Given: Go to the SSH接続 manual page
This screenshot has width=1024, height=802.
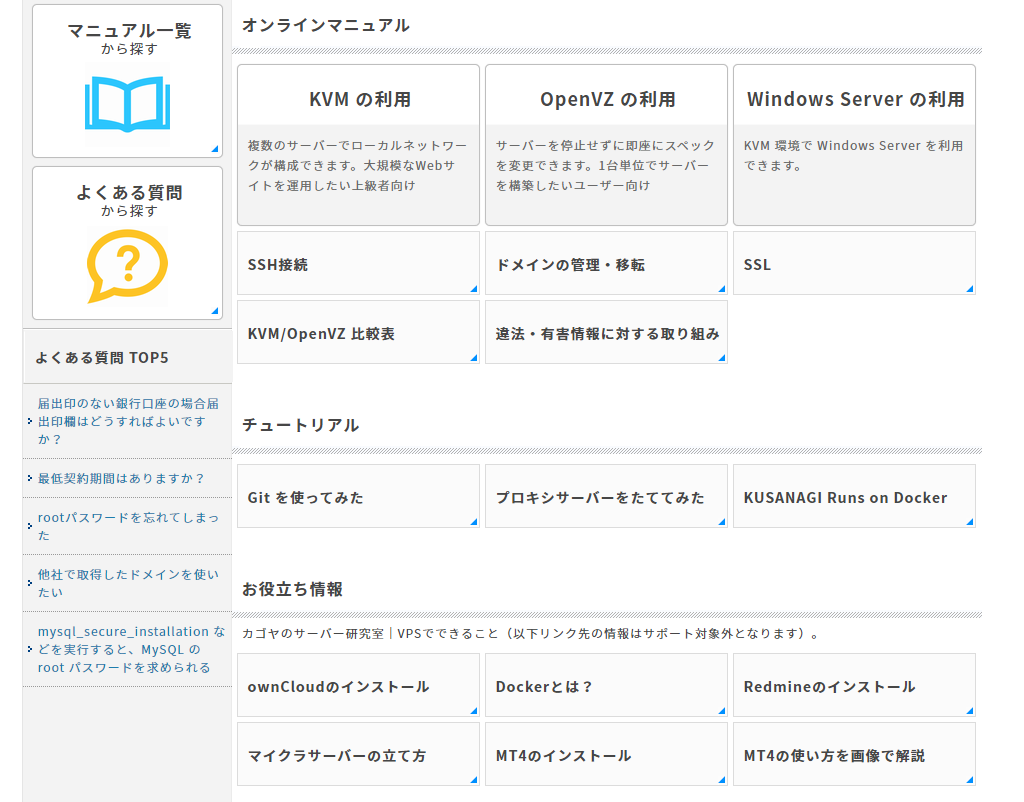Looking at the screenshot, I should 358,265.
